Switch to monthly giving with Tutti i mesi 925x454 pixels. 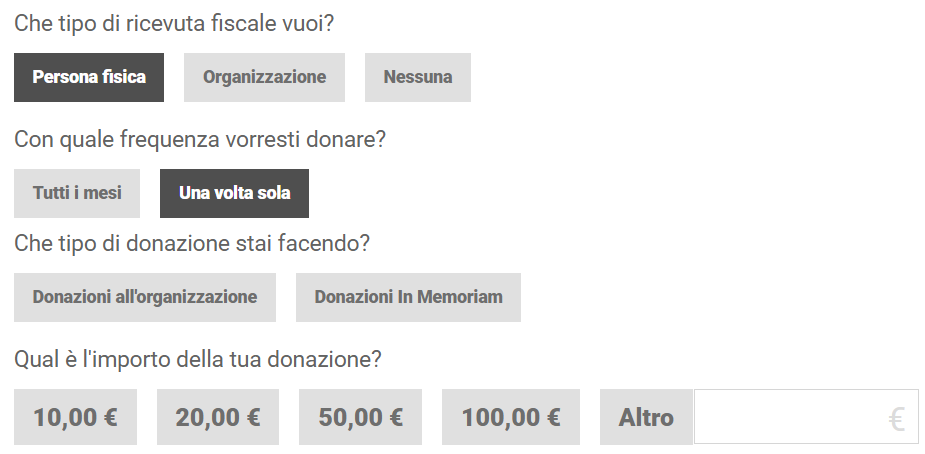pyautogui.click(x=77, y=193)
